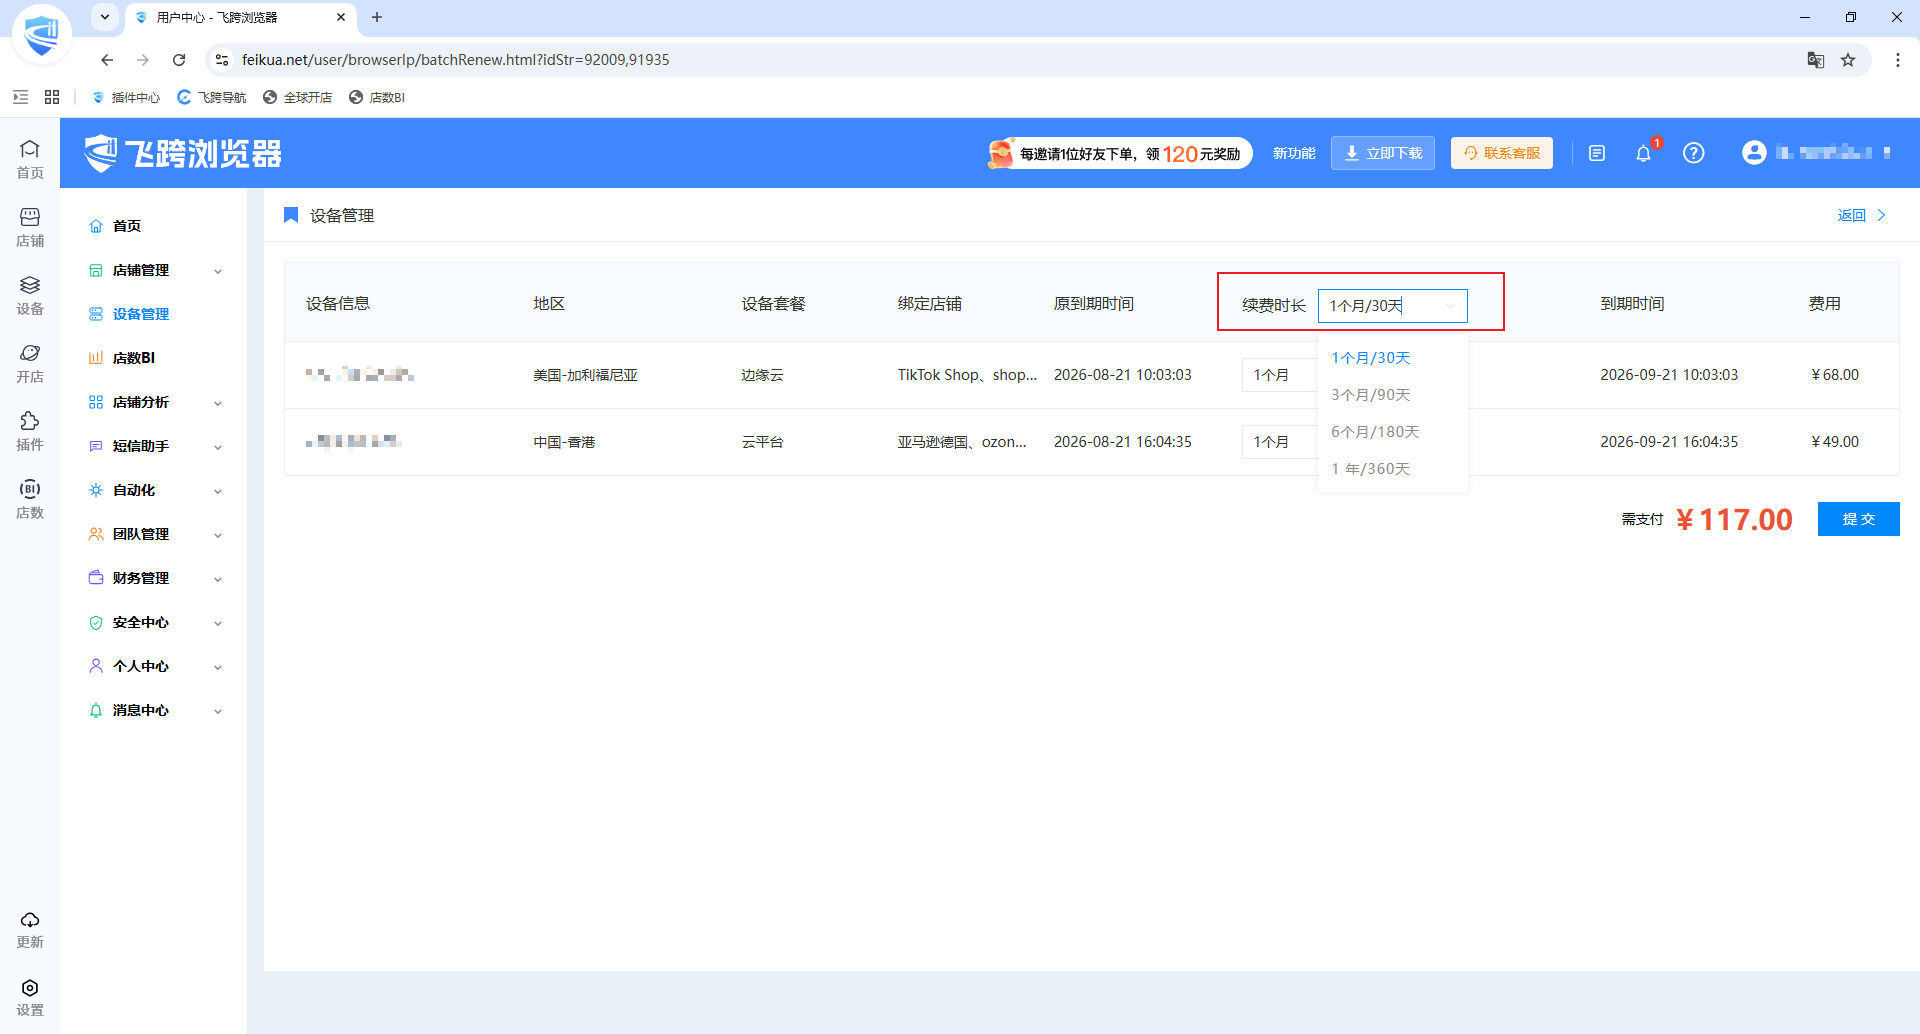The image size is (1920, 1034).
Task: Open a new browser tab
Action: pyautogui.click(x=377, y=17)
